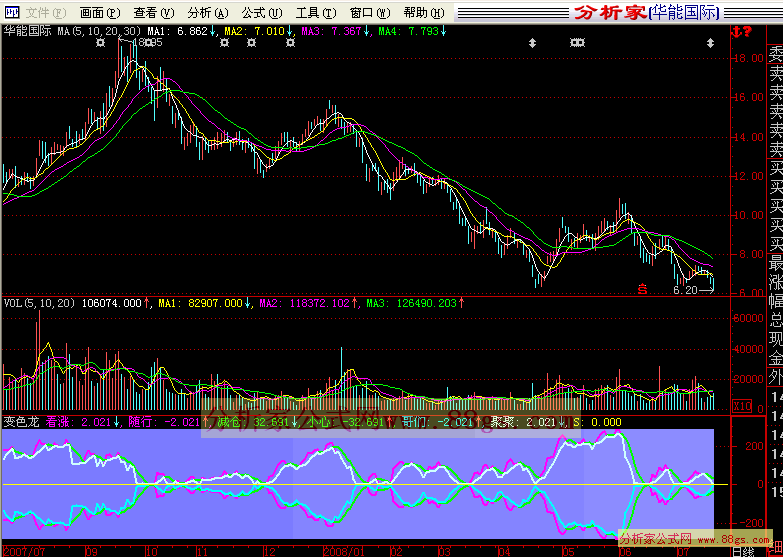This screenshot has width=783, height=557.
Task: Open the 窗口(W) menu
Action: [x=370, y=12]
